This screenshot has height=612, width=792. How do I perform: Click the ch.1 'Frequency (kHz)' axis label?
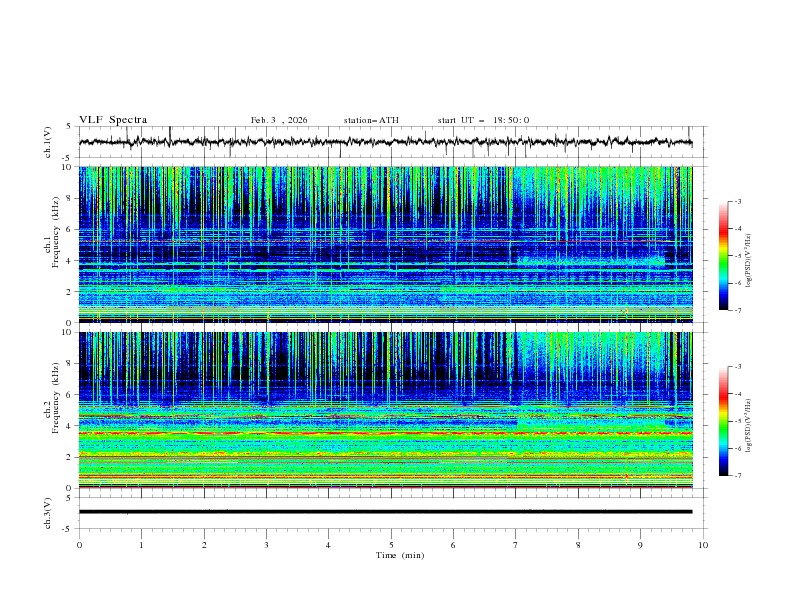[x=56, y=232]
